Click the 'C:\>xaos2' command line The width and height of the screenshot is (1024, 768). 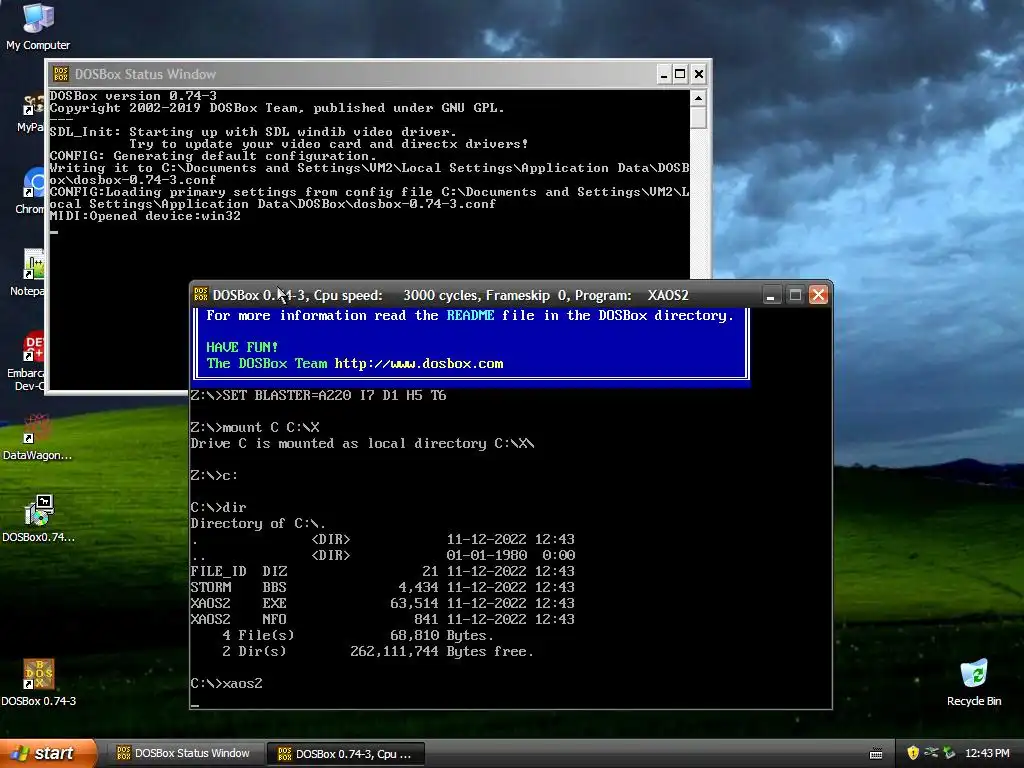tap(227, 683)
